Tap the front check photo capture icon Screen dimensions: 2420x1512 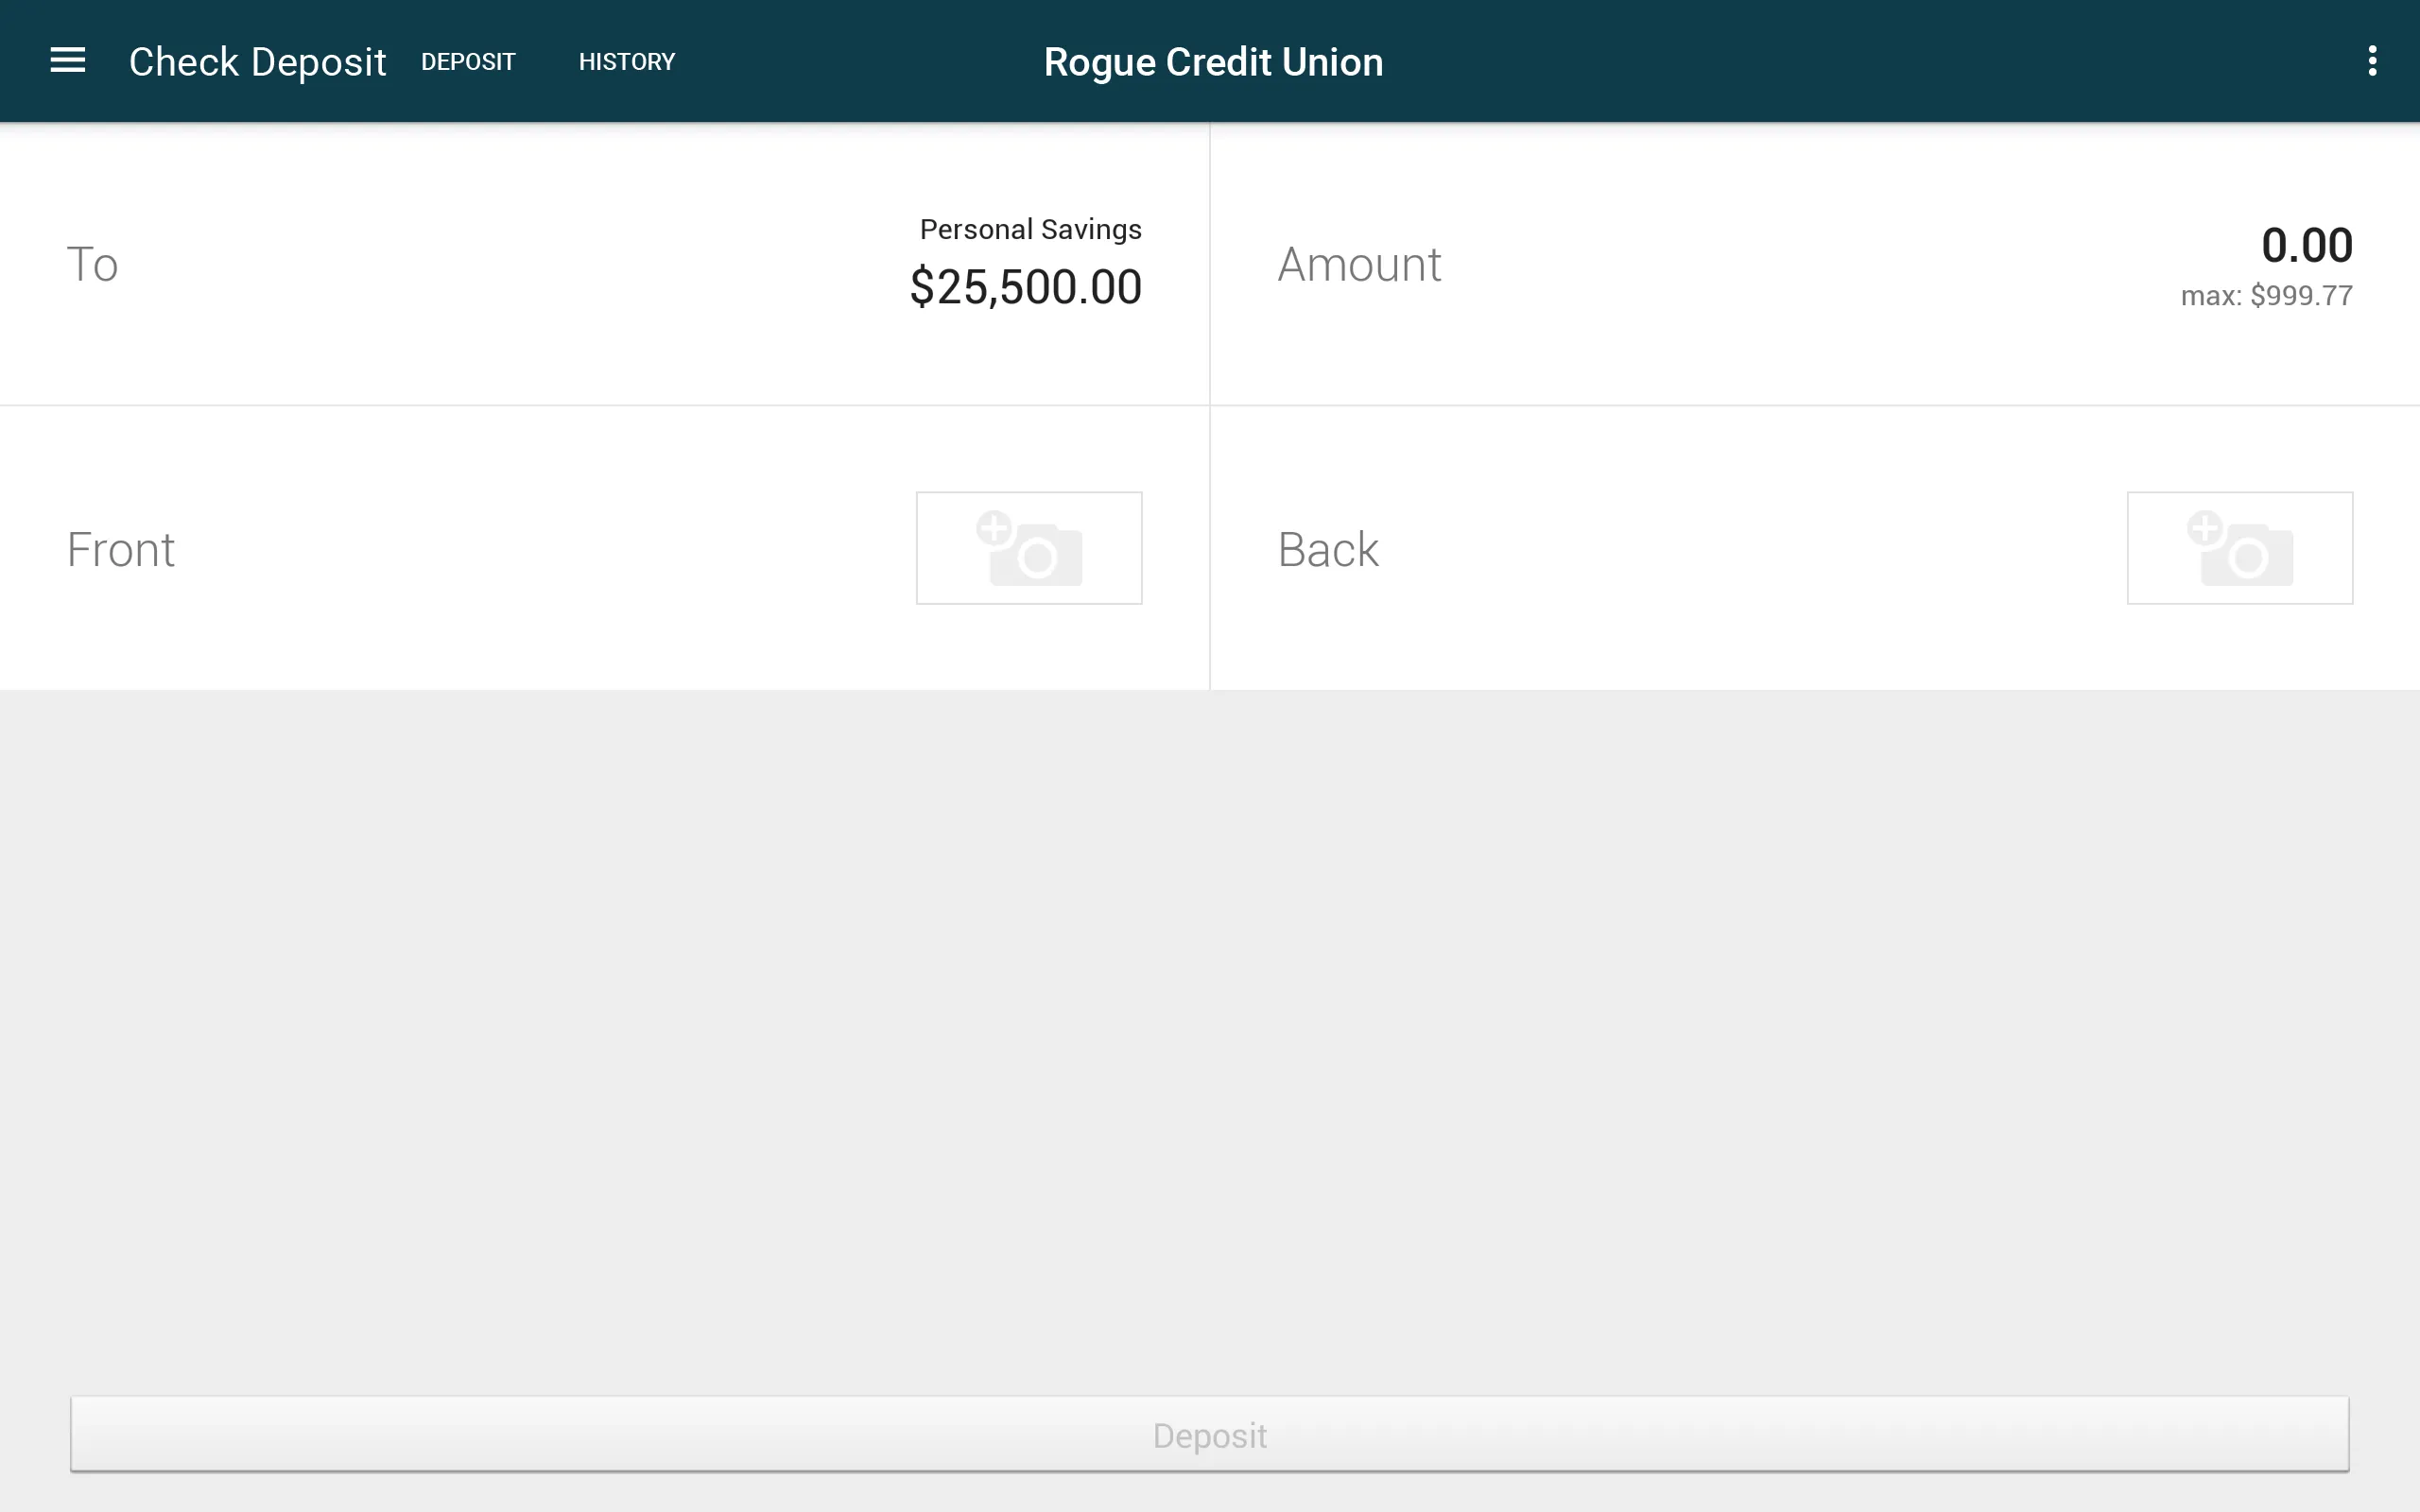pyautogui.click(x=1029, y=547)
